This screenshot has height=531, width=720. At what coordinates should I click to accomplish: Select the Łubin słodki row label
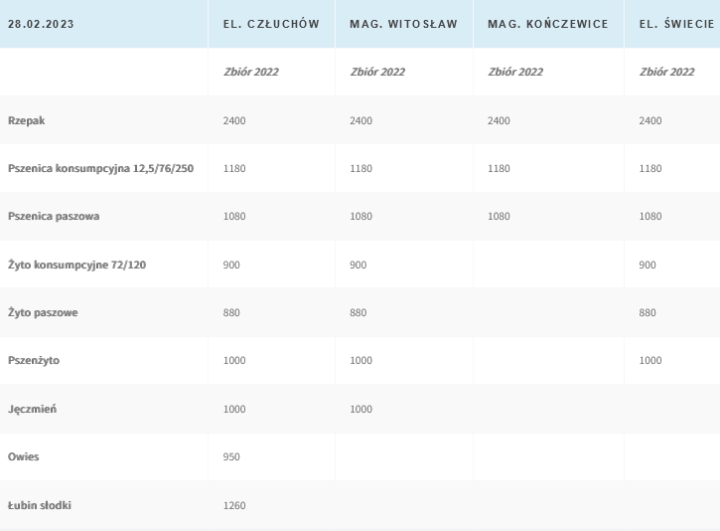tap(40, 505)
